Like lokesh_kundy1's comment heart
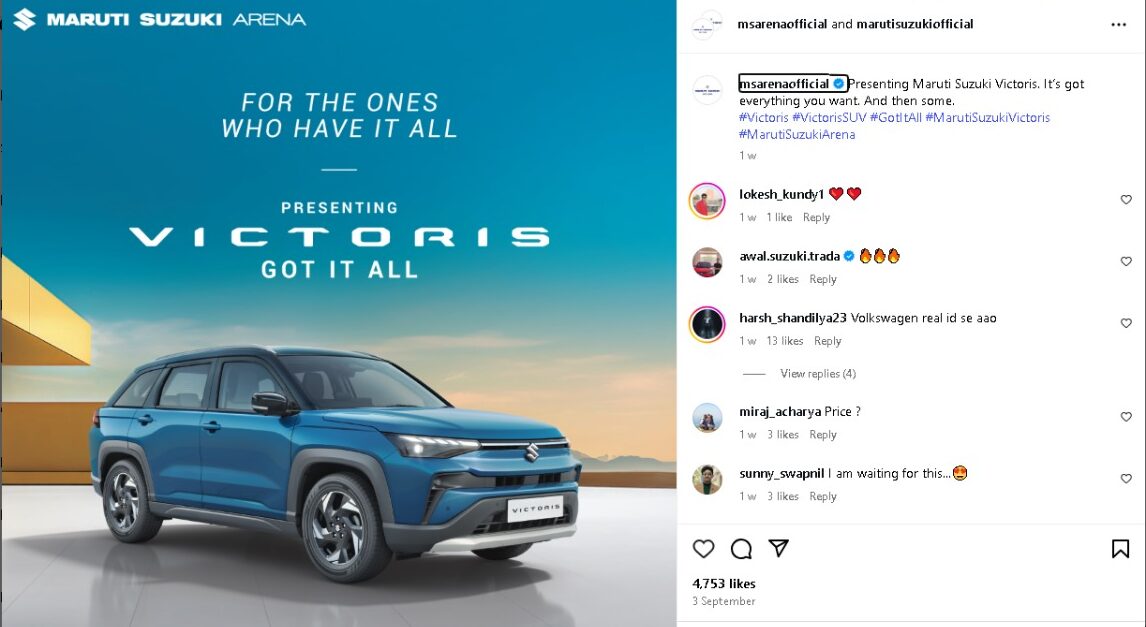The width and height of the screenshot is (1146, 627). point(1126,200)
